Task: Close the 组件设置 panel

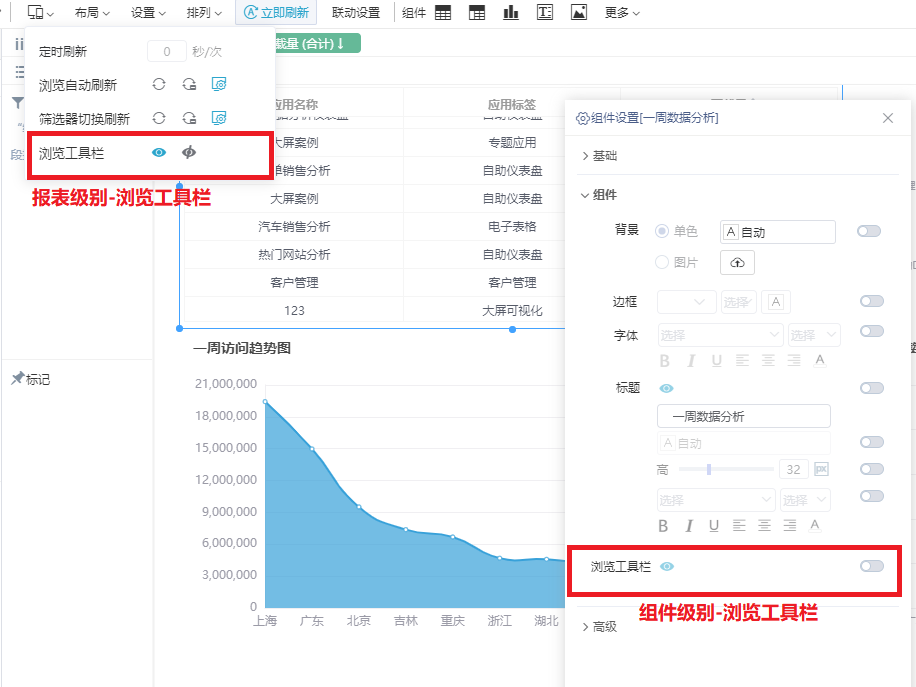Action: tap(888, 118)
